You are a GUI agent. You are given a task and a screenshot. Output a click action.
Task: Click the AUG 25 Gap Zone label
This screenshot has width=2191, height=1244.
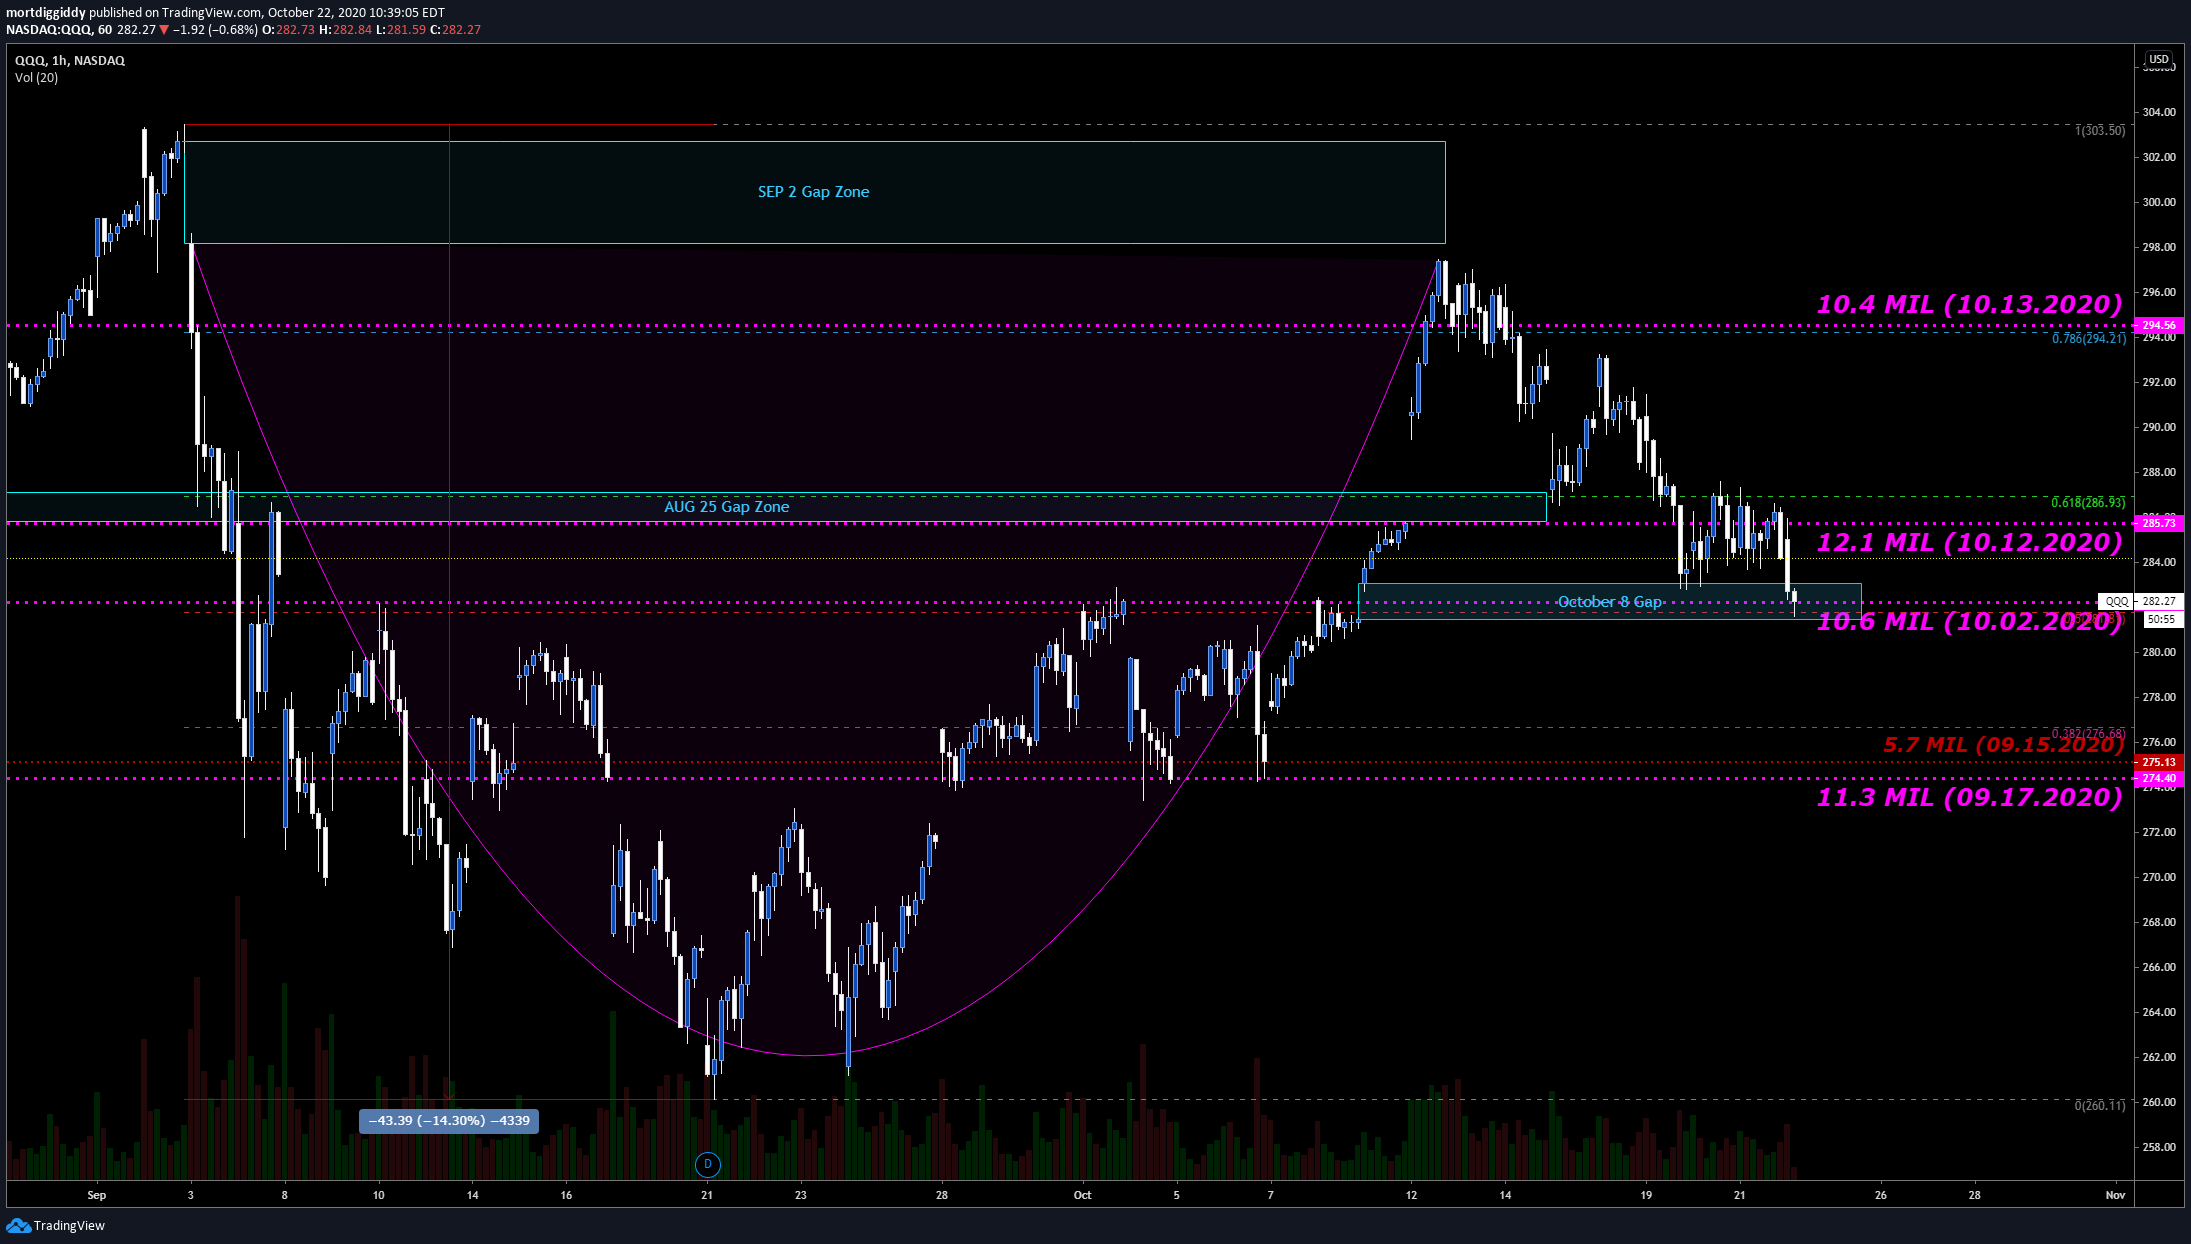[x=727, y=507]
